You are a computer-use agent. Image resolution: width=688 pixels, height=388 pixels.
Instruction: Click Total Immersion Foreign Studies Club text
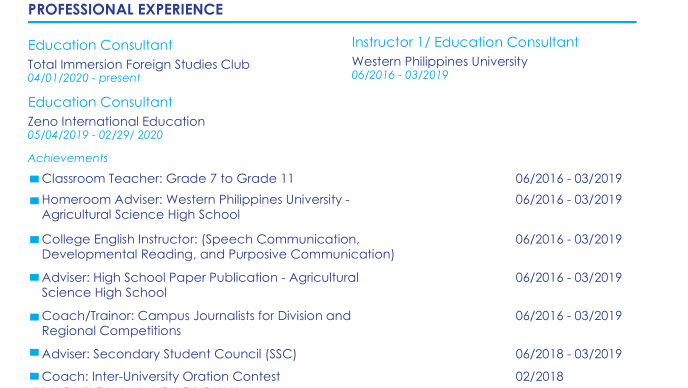click(139, 65)
